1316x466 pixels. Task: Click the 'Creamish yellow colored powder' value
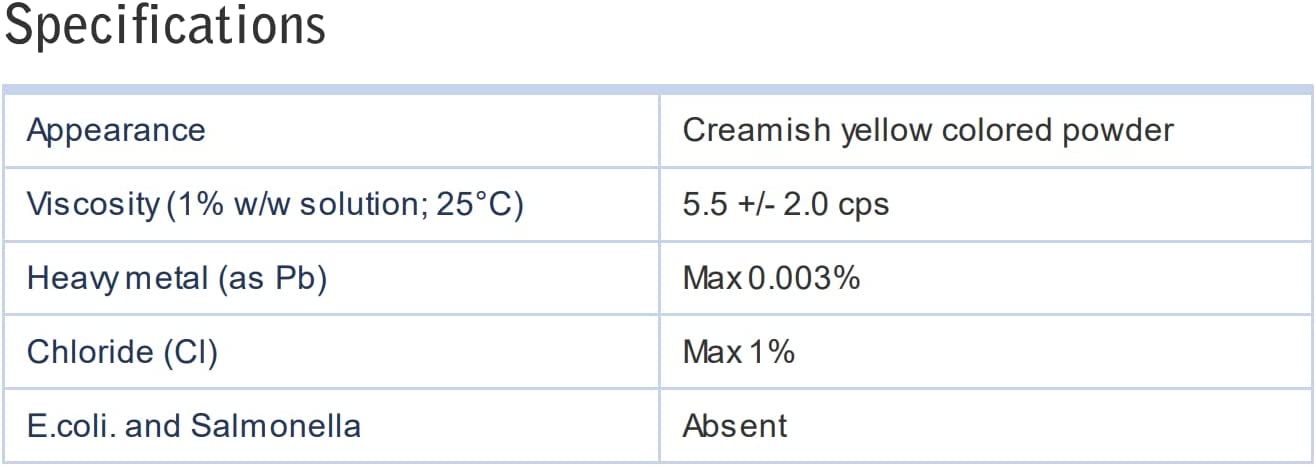pos(928,130)
